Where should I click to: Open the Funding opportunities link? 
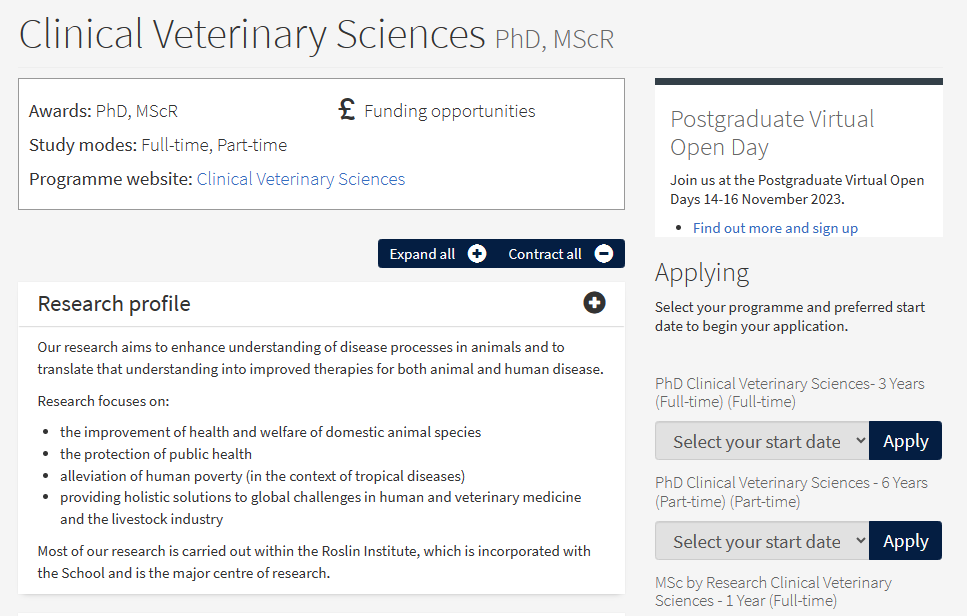[449, 111]
